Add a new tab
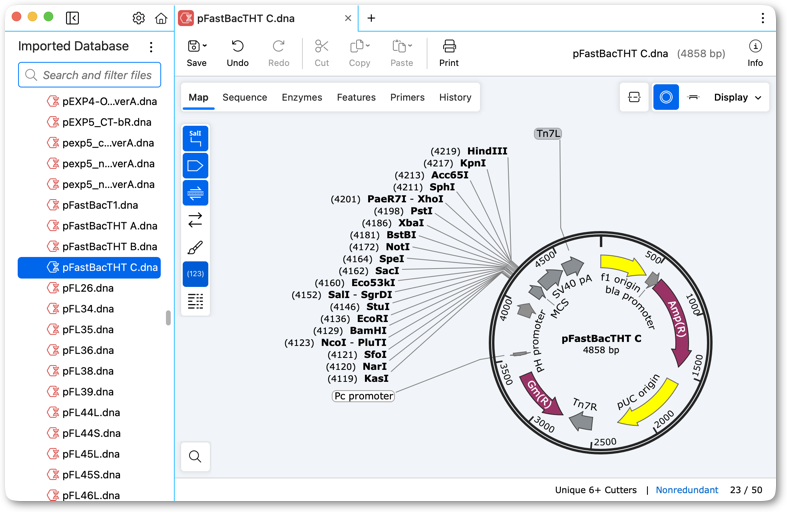Viewport: 787px width, 512px height. click(x=371, y=18)
